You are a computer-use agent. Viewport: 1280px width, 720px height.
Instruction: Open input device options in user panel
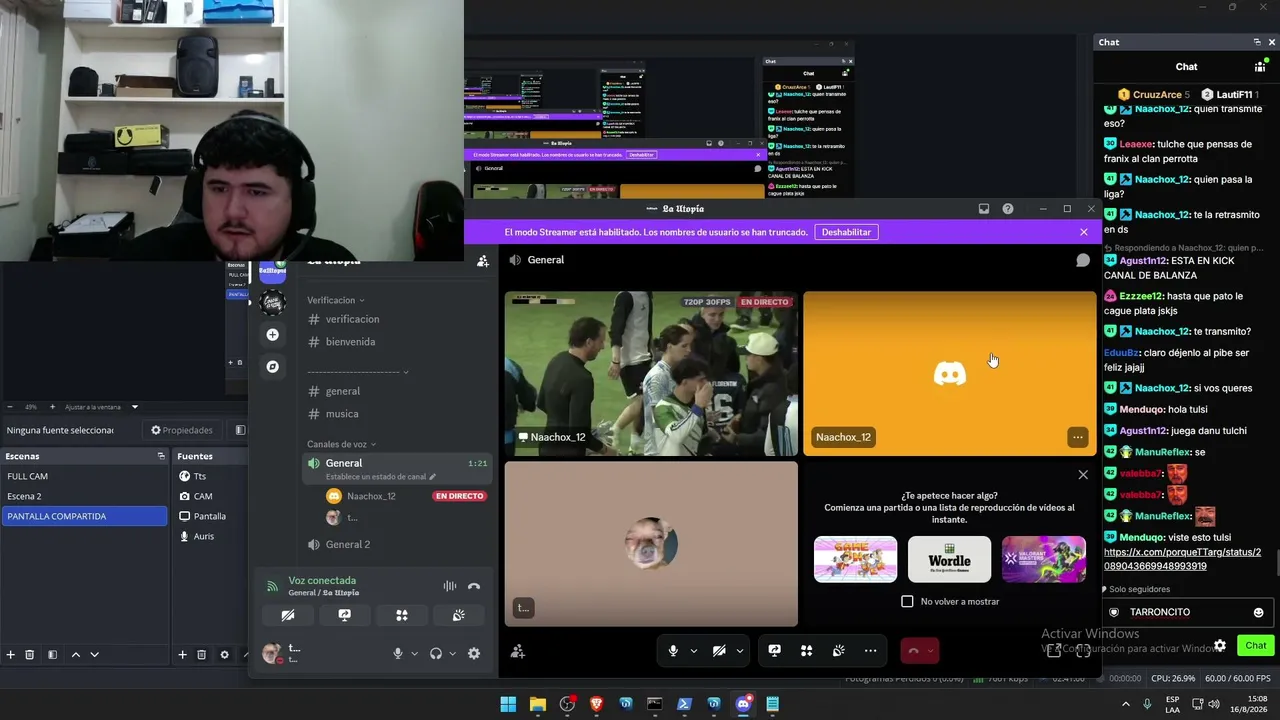pyautogui.click(x=415, y=654)
